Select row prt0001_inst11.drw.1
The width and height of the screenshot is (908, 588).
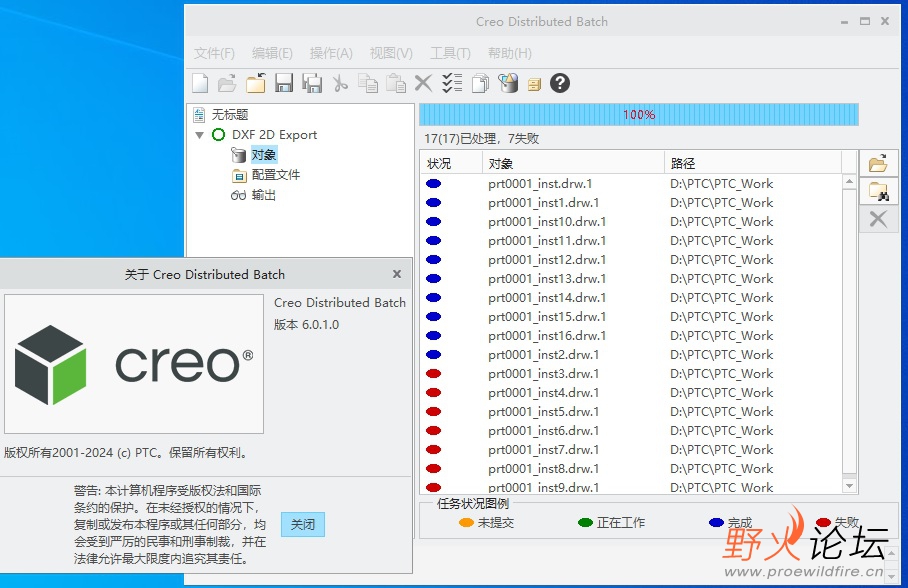pos(631,241)
